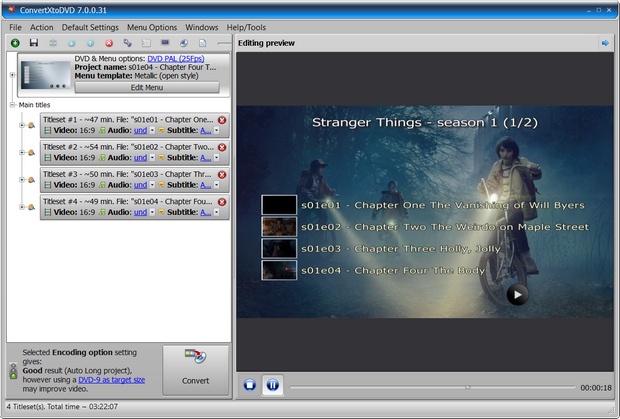The height and width of the screenshot is (419, 620).
Task: Click the '4 Titleset(s). Total time' status text
Action: [62, 406]
